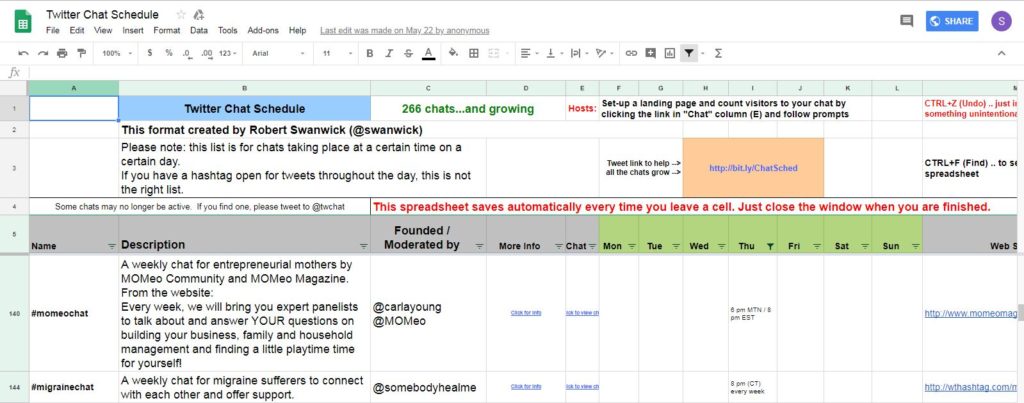Open the Help menu
The height and width of the screenshot is (403, 1024).
[x=297, y=30]
